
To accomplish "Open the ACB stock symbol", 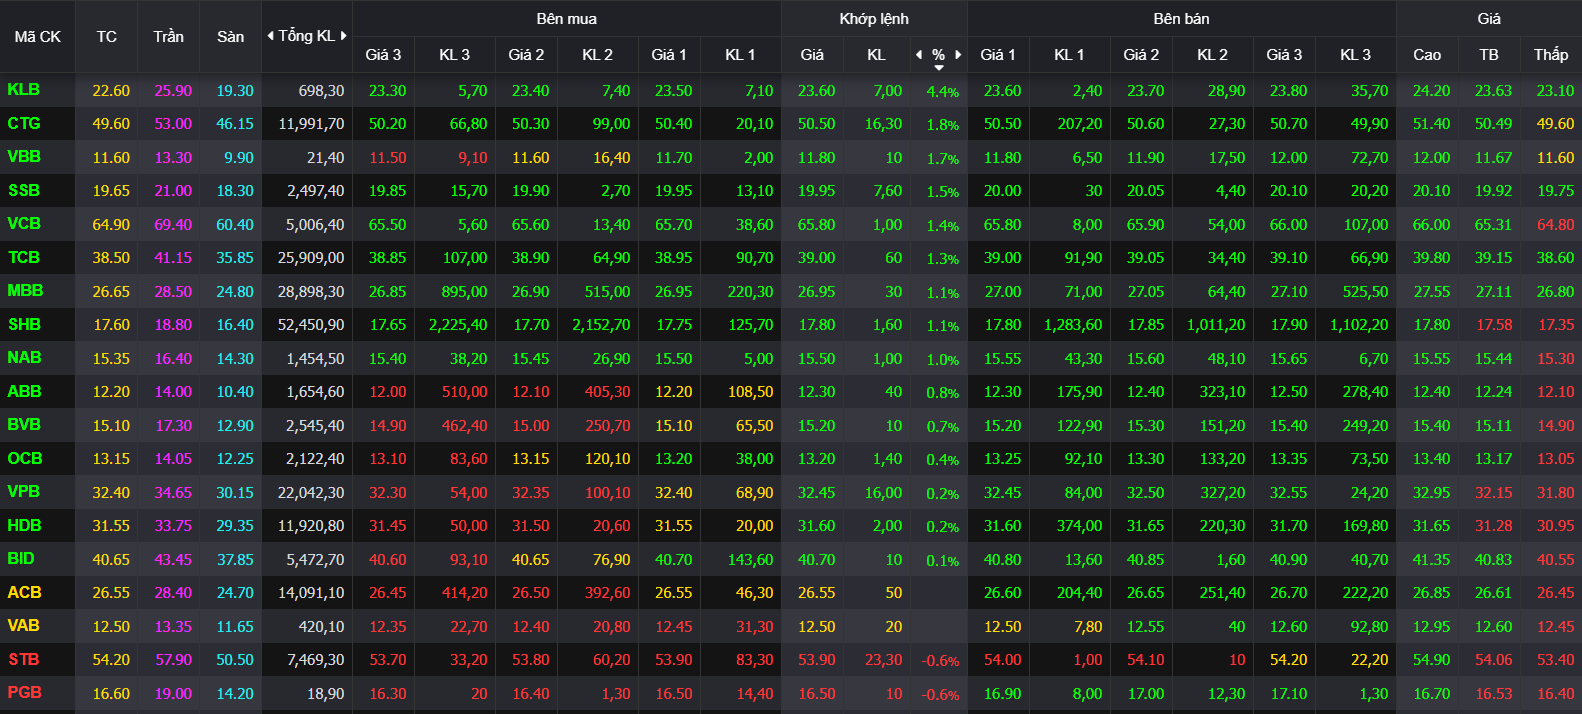I will (x=24, y=593).
